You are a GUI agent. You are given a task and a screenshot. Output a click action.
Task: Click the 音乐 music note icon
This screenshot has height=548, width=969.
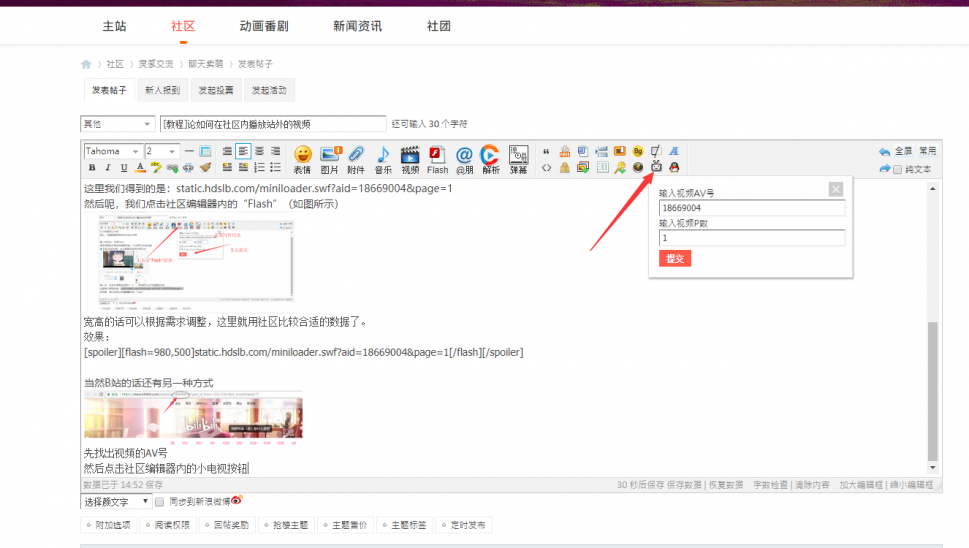pos(383,158)
